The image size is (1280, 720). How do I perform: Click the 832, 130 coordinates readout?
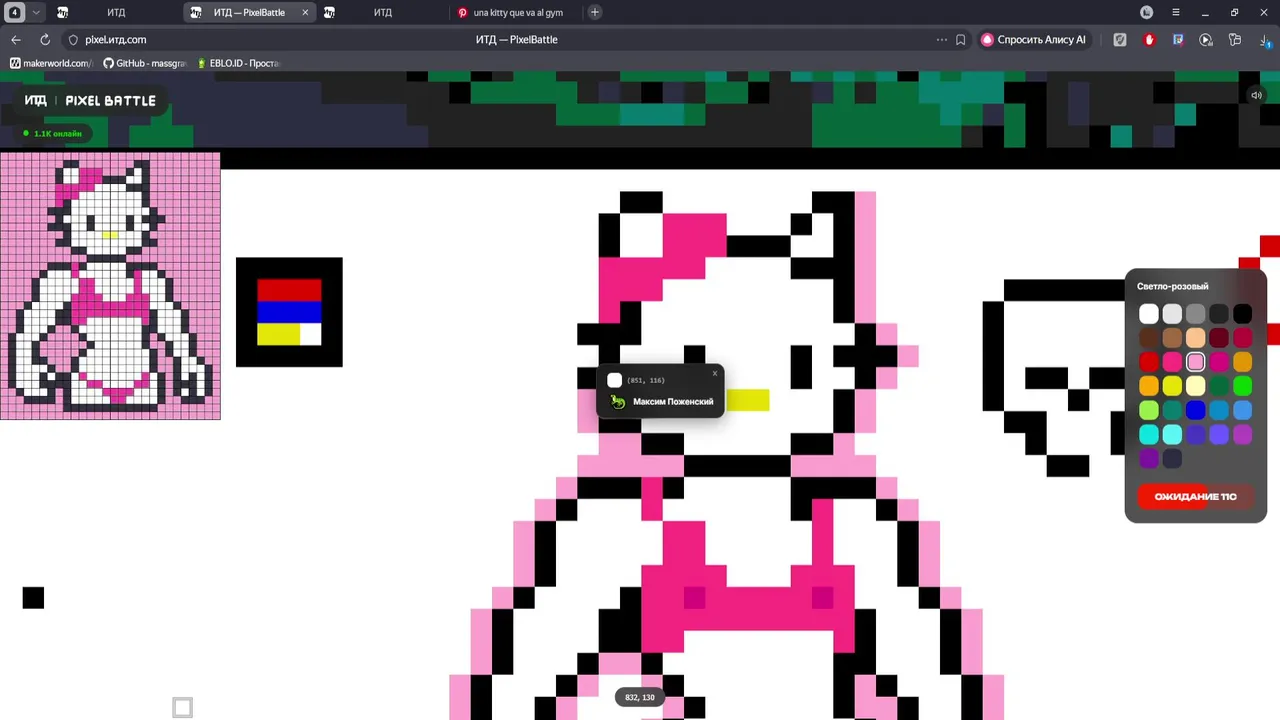[x=640, y=697]
